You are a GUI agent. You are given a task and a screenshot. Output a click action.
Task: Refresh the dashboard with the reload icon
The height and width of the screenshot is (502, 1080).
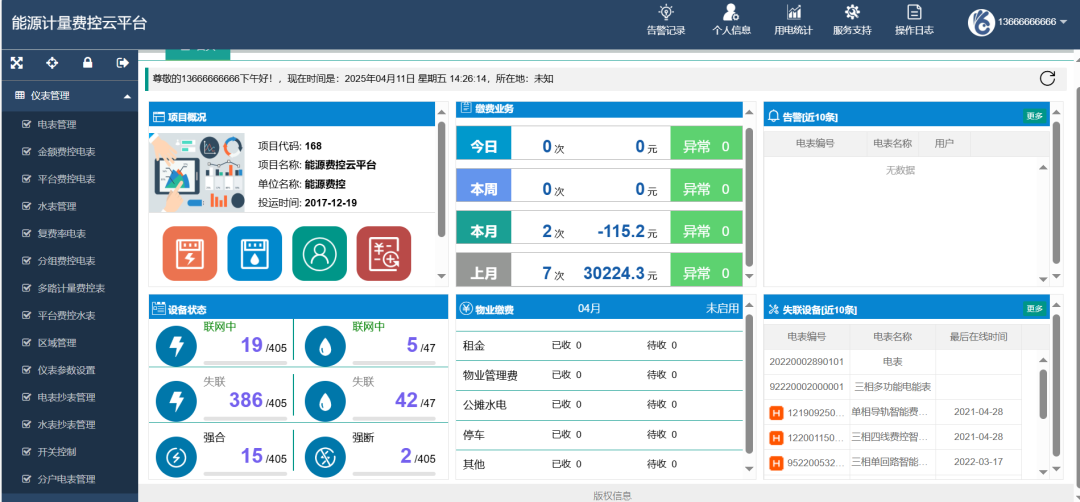pyautogui.click(x=1047, y=78)
